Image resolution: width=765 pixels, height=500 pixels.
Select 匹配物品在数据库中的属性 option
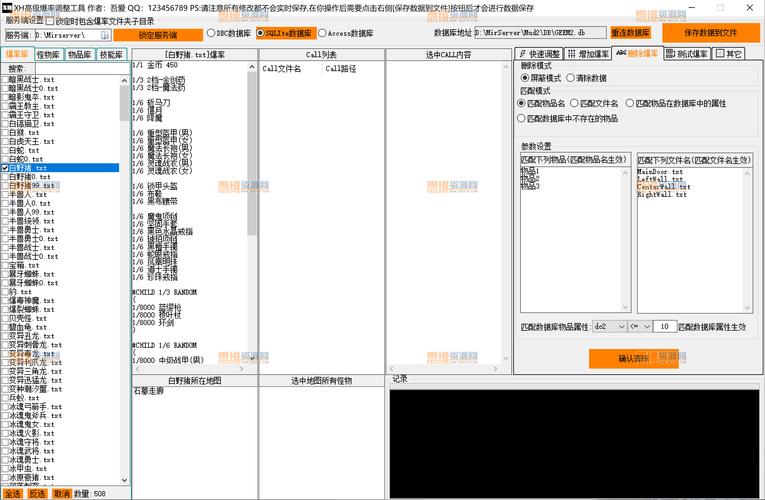[x=676, y=103]
